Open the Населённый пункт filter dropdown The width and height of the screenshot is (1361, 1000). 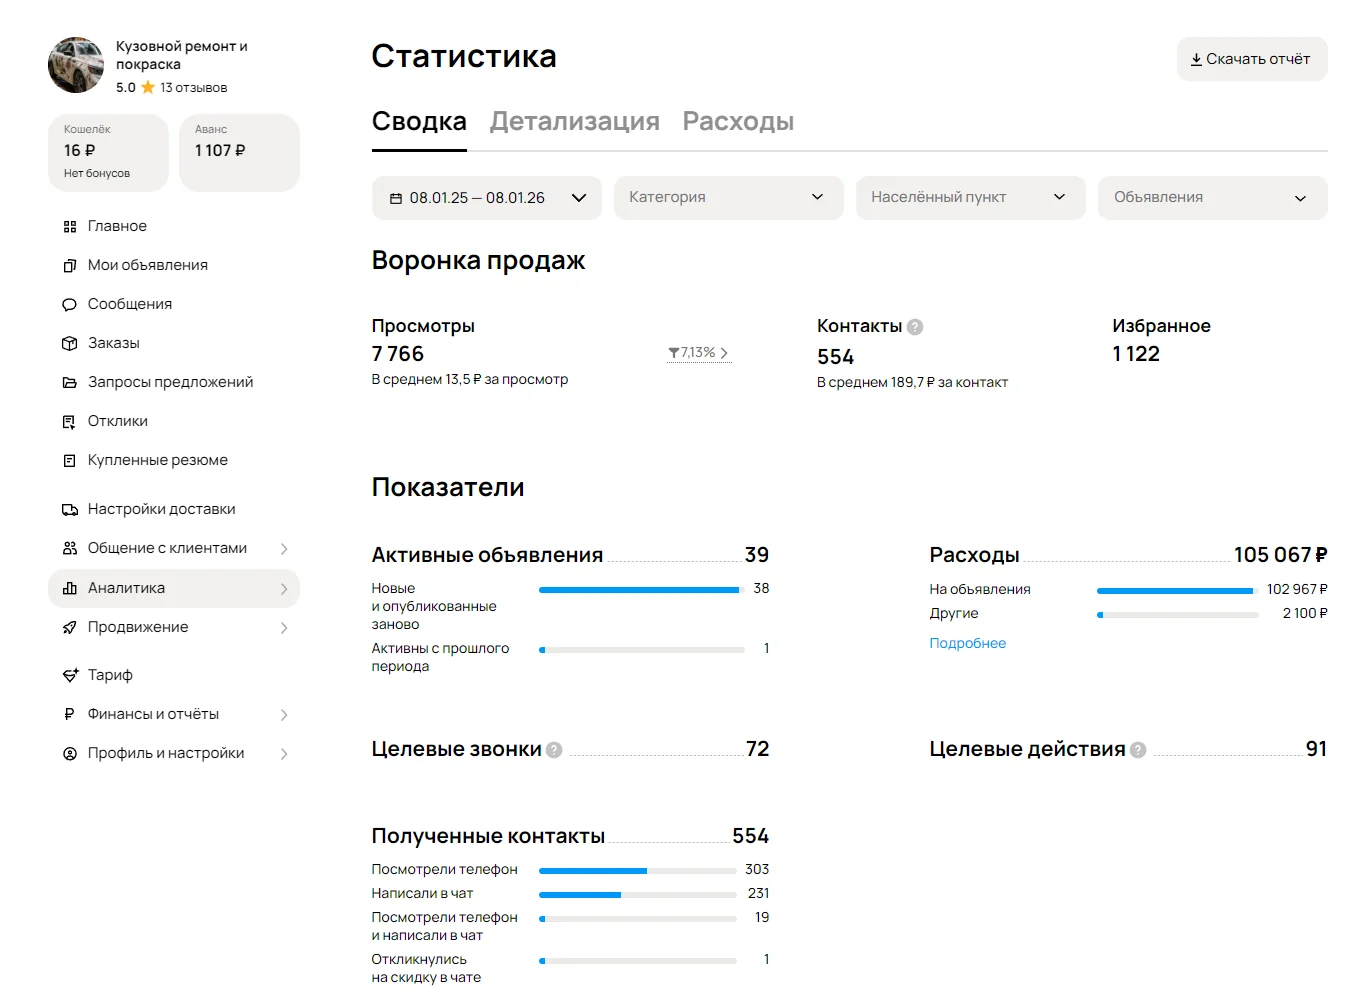pyautogui.click(x=971, y=198)
